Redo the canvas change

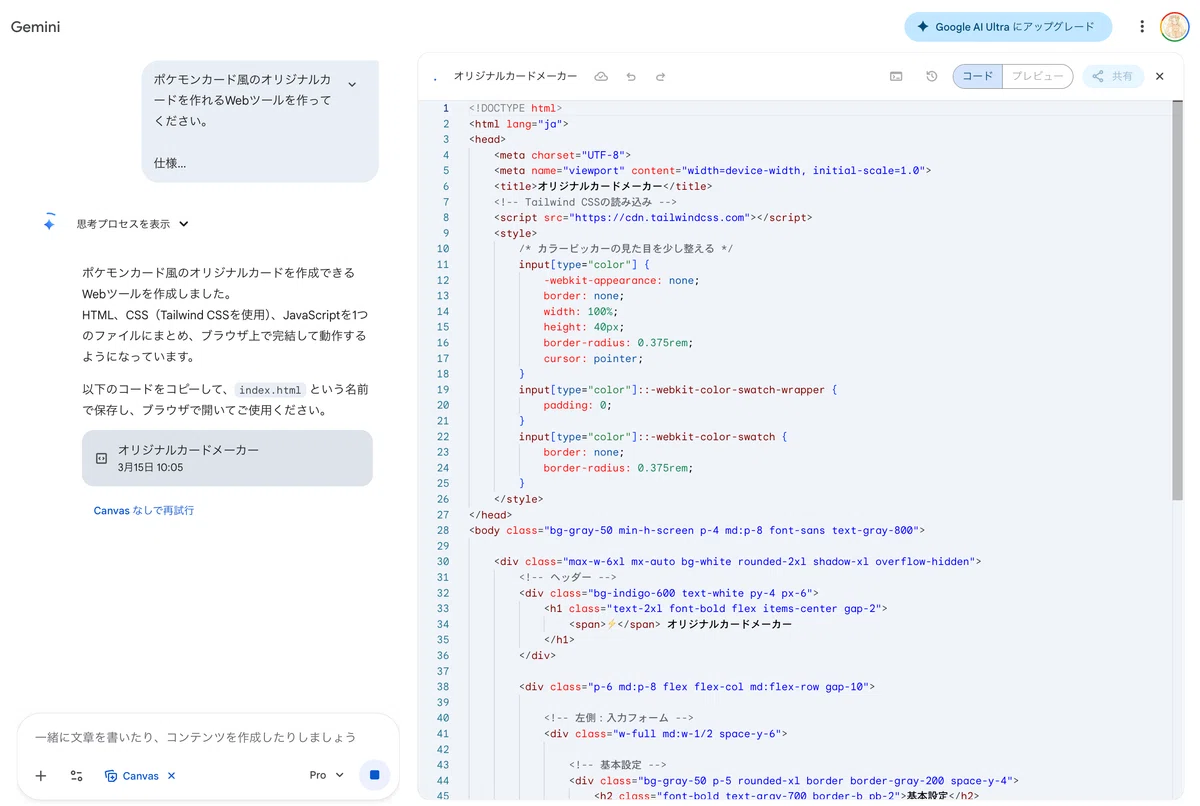(x=660, y=76)
